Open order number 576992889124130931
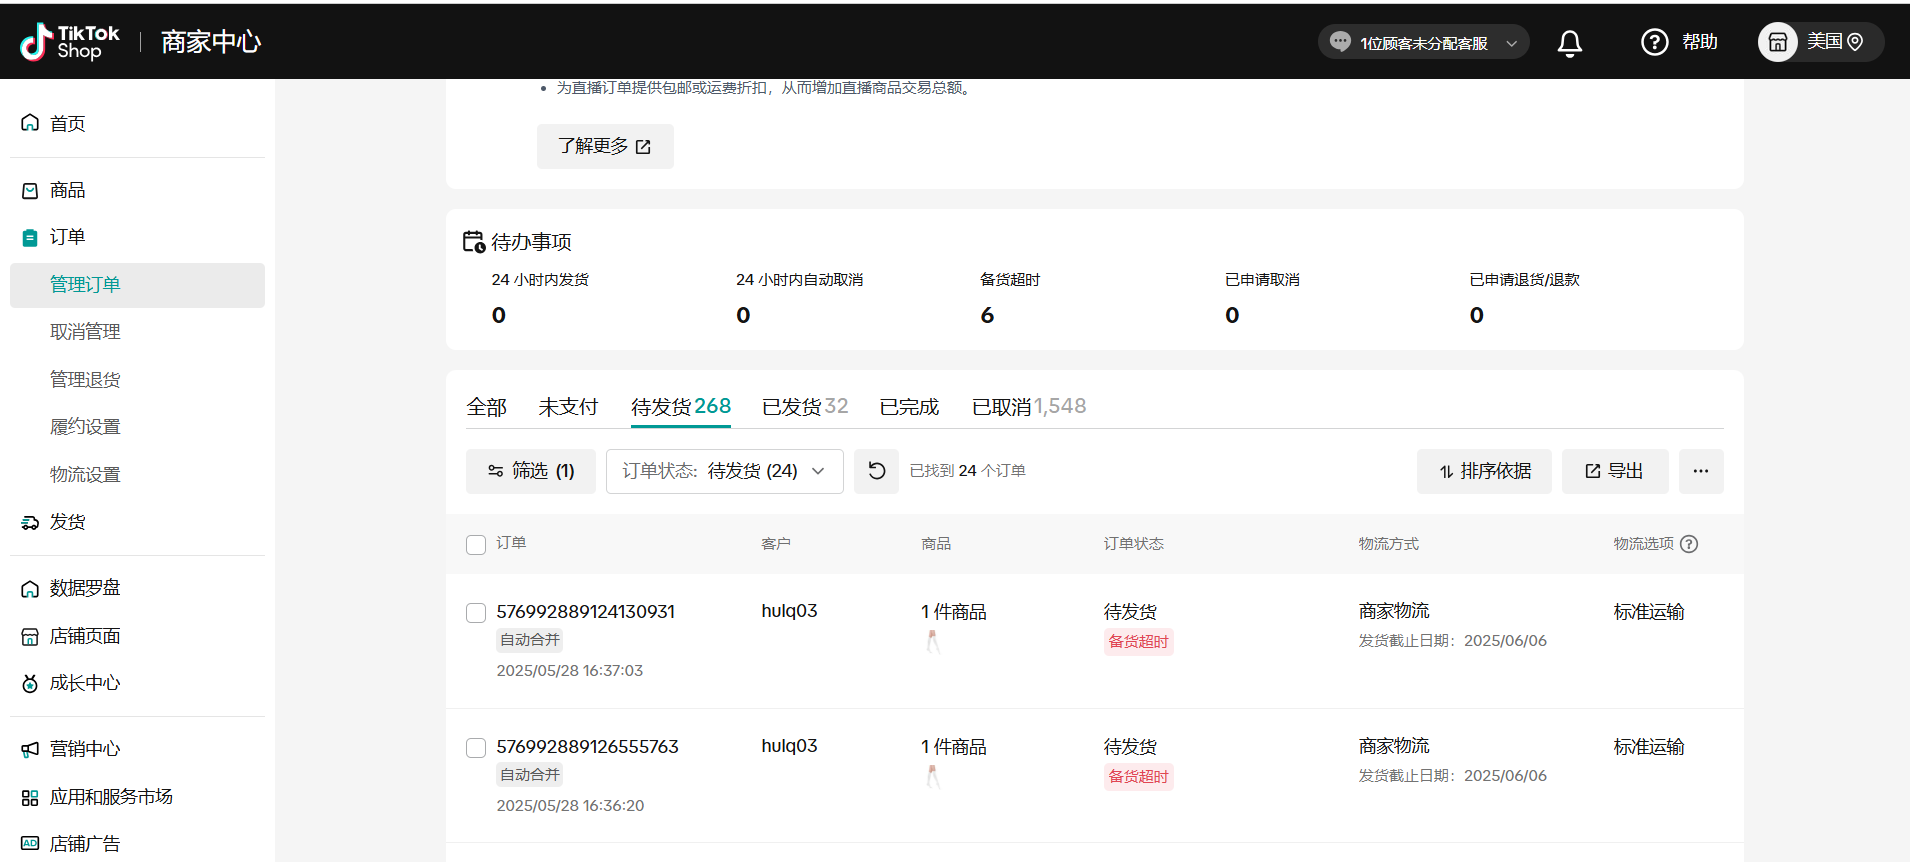The width and height of the screenshot is (1910, 862). (x=585, y=611)
